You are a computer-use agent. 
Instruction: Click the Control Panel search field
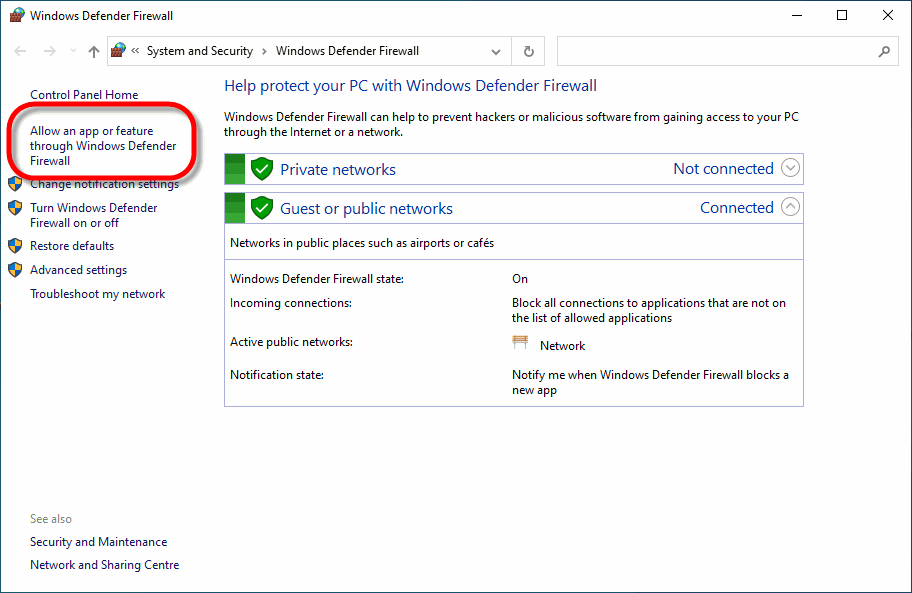pyautogui.click(x=715, y=51)
